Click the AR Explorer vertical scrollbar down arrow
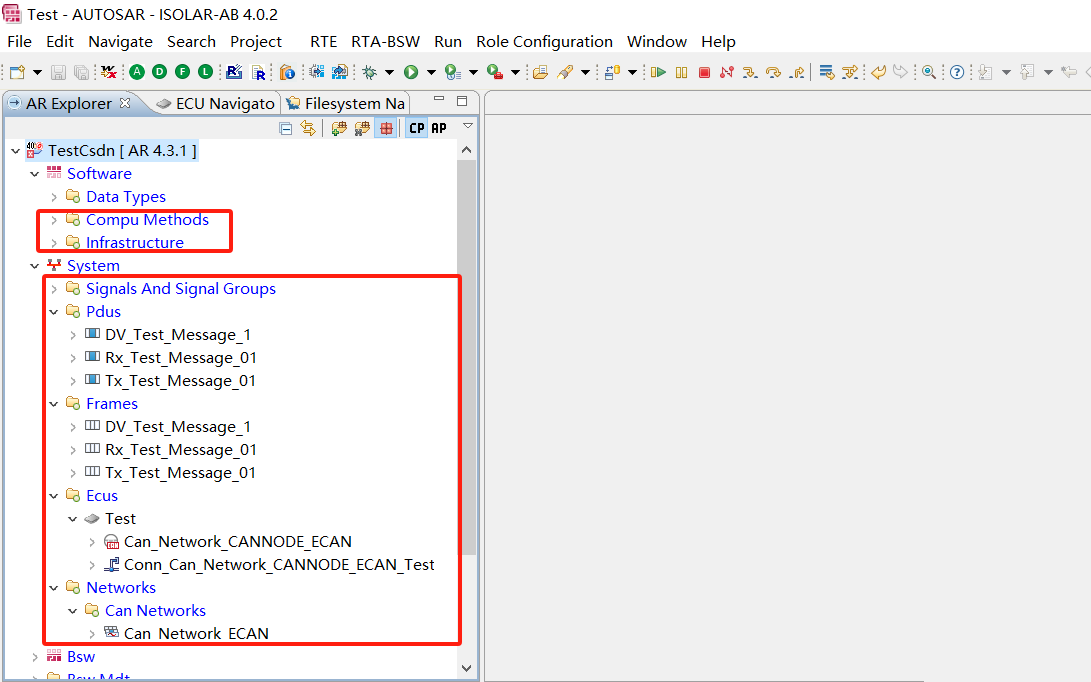This screenshot has height=682, width=1091. [x=466, y=666]
